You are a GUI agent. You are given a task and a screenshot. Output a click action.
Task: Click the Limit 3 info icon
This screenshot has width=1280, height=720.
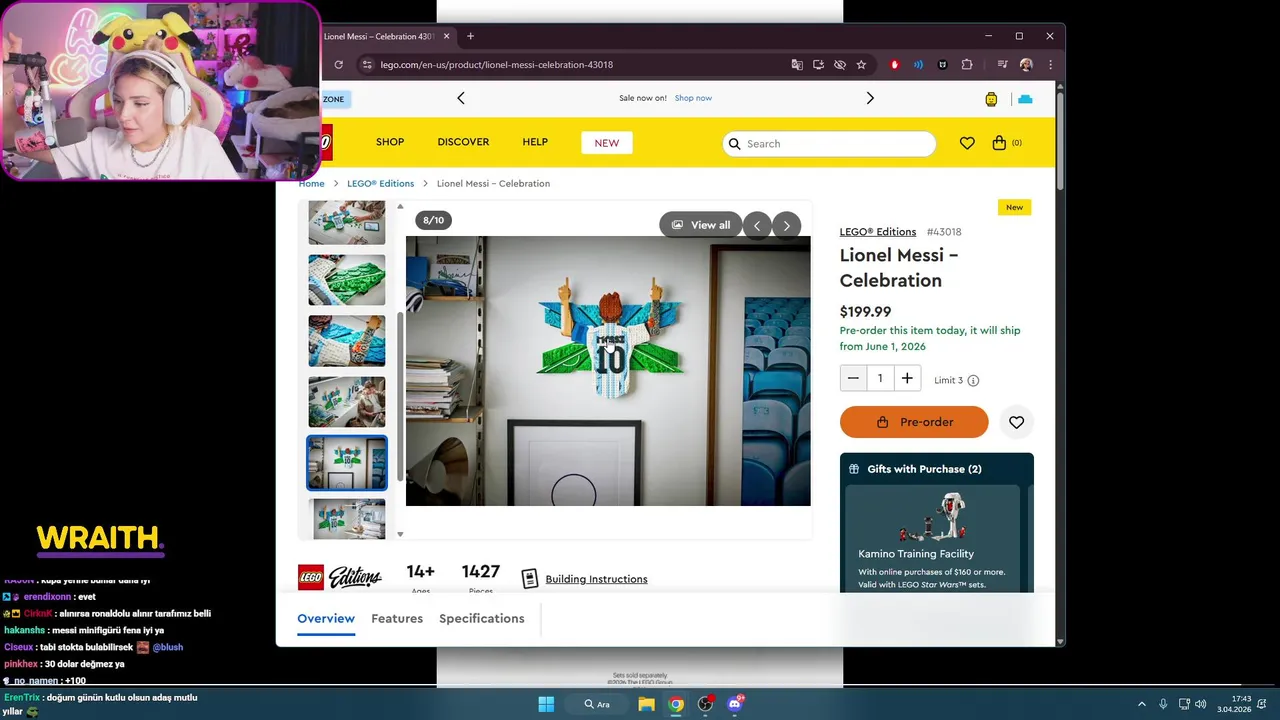pos(973,380)
